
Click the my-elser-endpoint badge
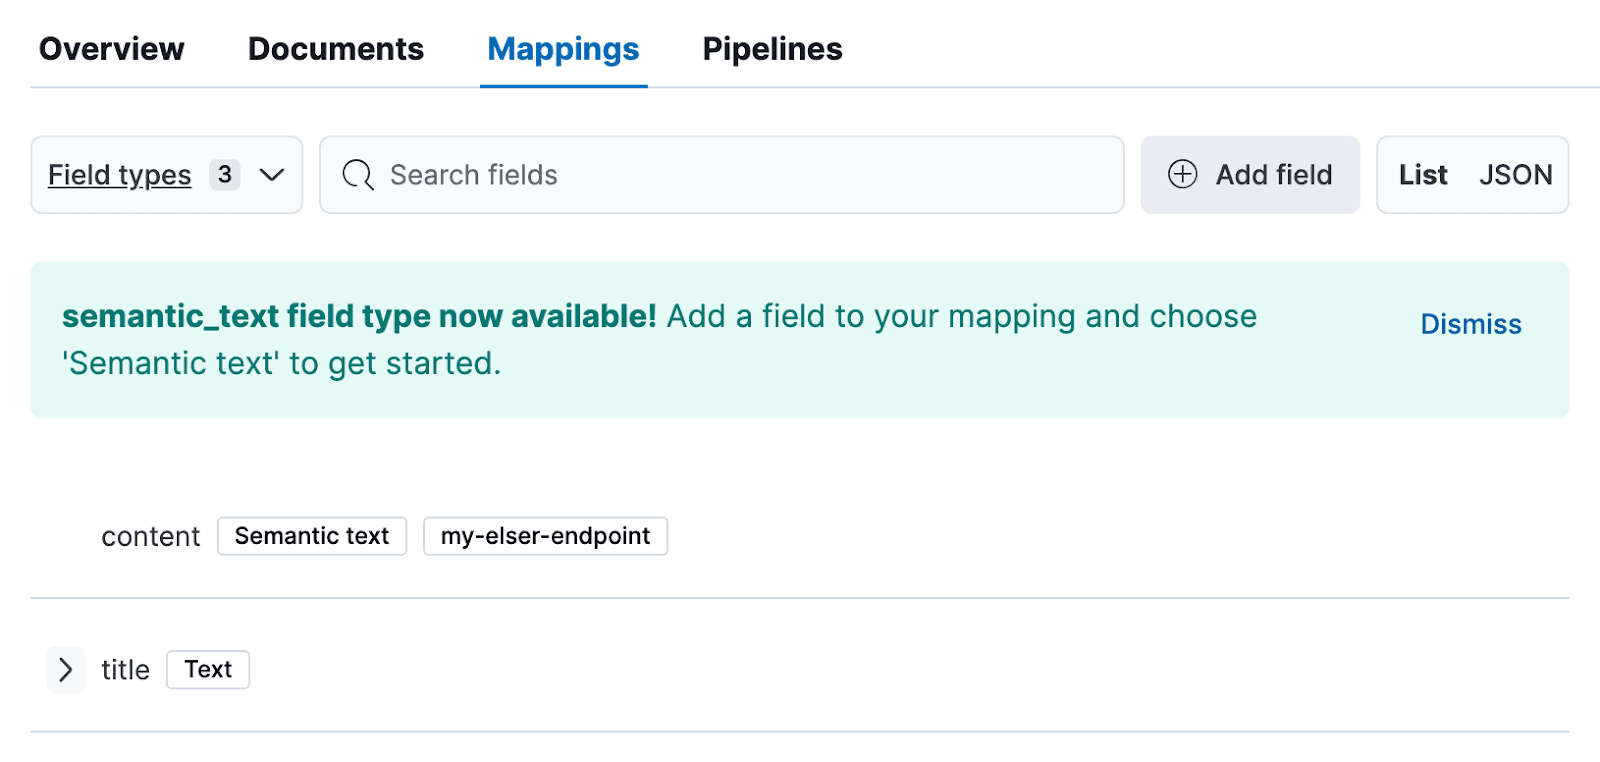coord(545,536)
